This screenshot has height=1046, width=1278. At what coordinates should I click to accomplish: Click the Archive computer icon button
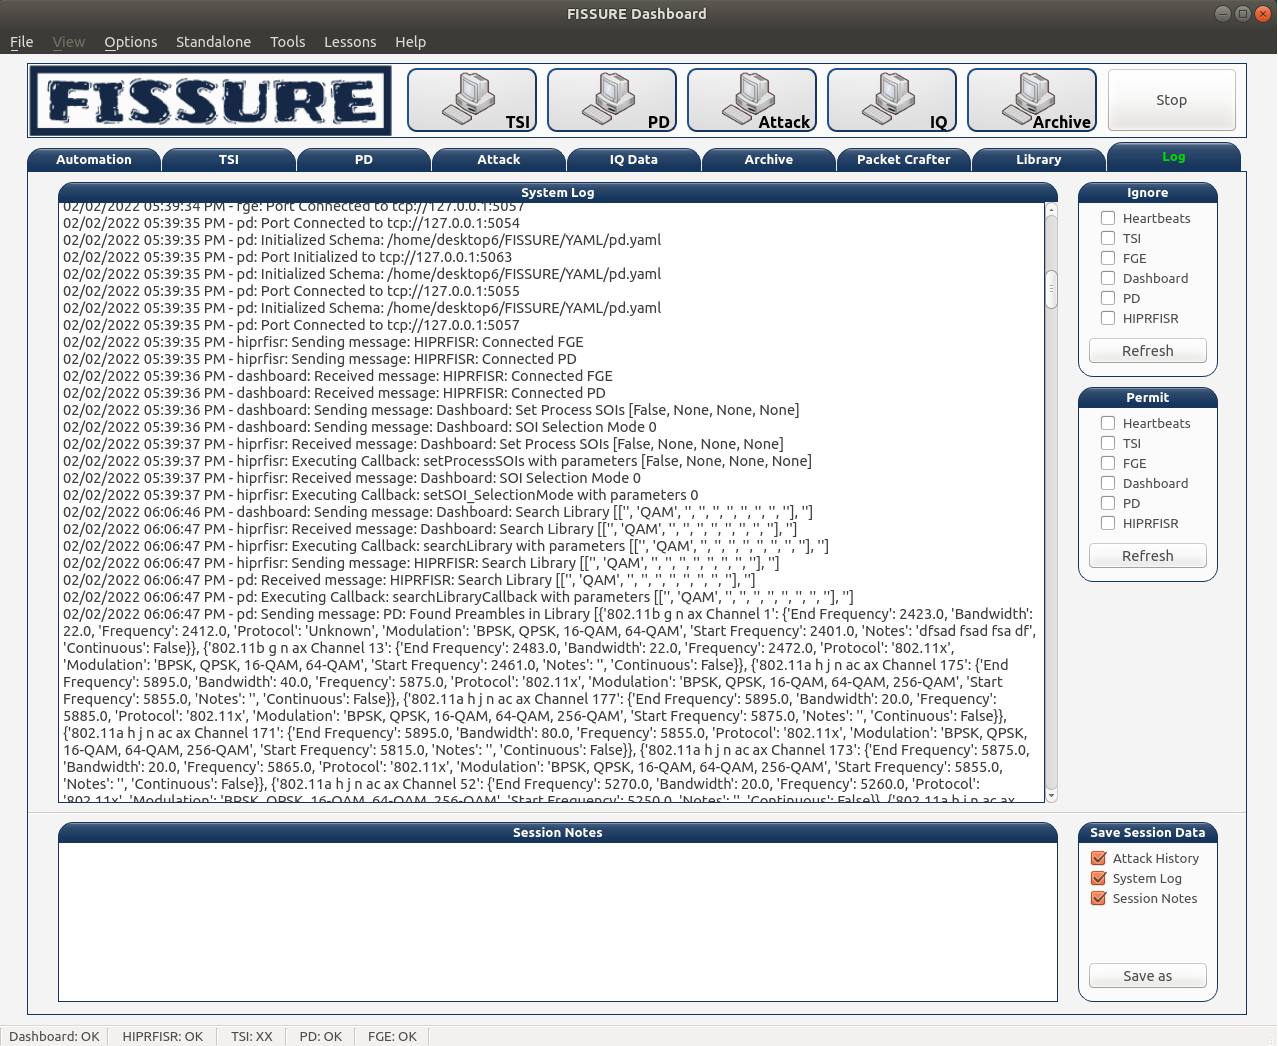coord(1032,100)
